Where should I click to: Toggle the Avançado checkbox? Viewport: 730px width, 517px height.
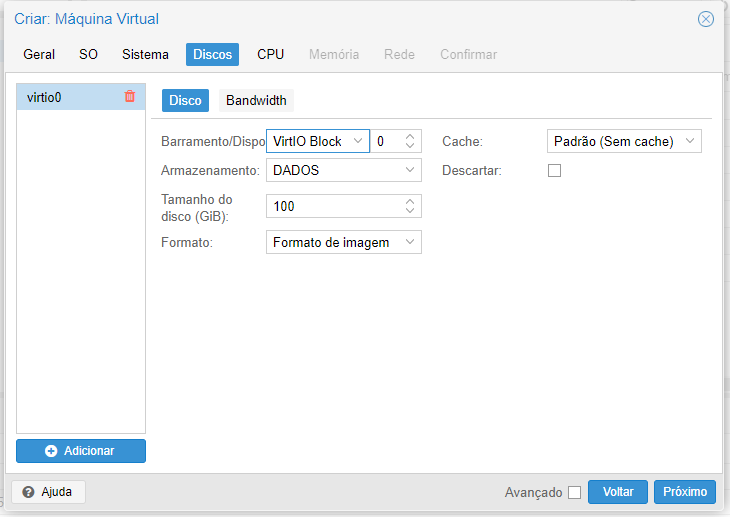(x=575, y=492)
